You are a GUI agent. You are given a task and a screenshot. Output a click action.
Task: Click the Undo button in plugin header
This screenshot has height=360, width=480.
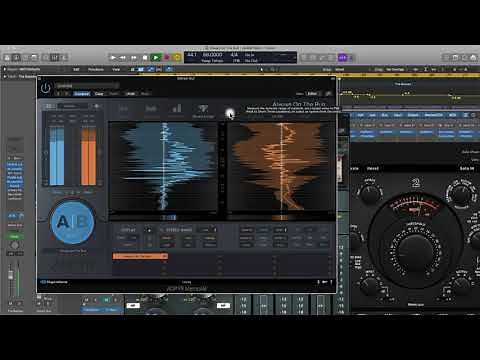click(x=130, y=94)
